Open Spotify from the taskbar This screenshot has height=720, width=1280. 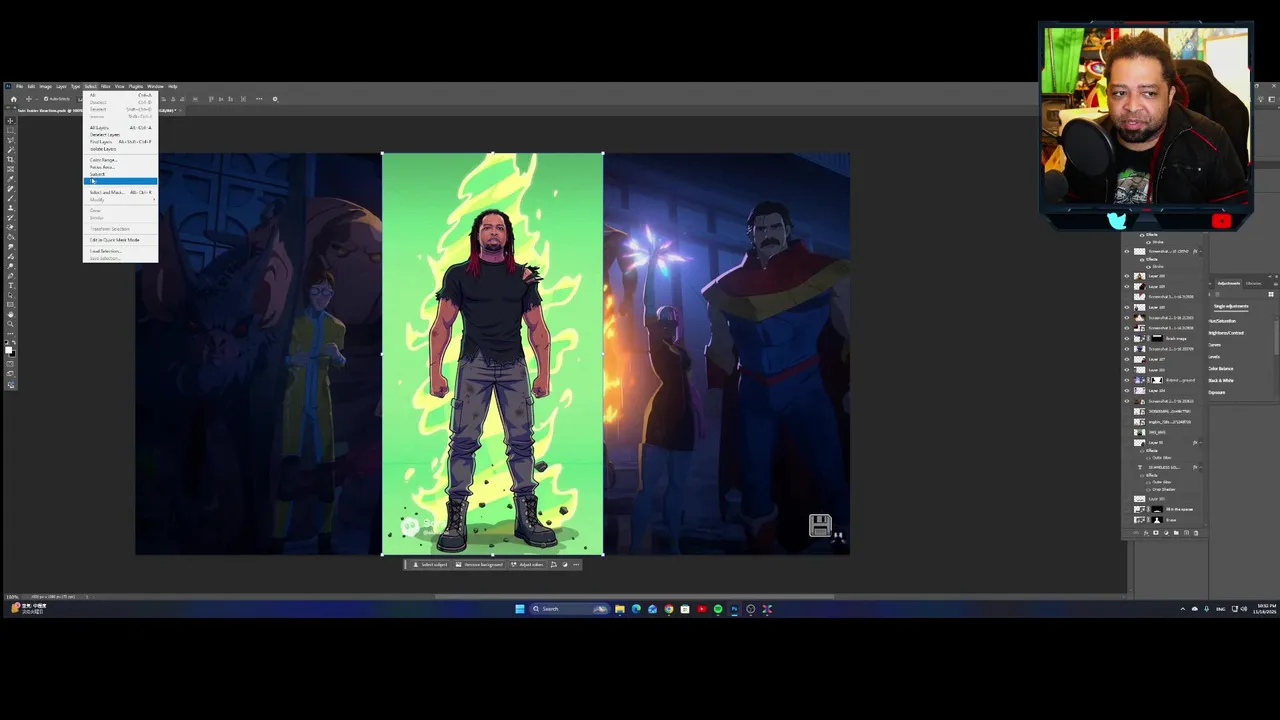tap(718, 609)
